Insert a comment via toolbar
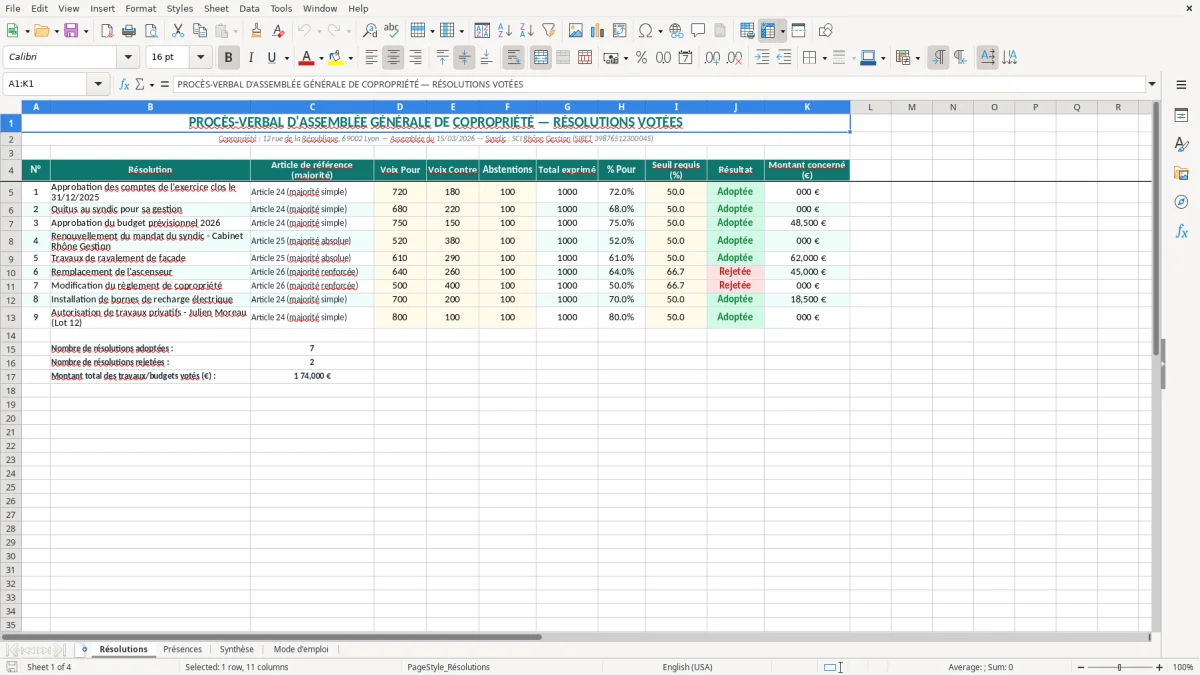The image size is (1200, 675). [698, 31]
